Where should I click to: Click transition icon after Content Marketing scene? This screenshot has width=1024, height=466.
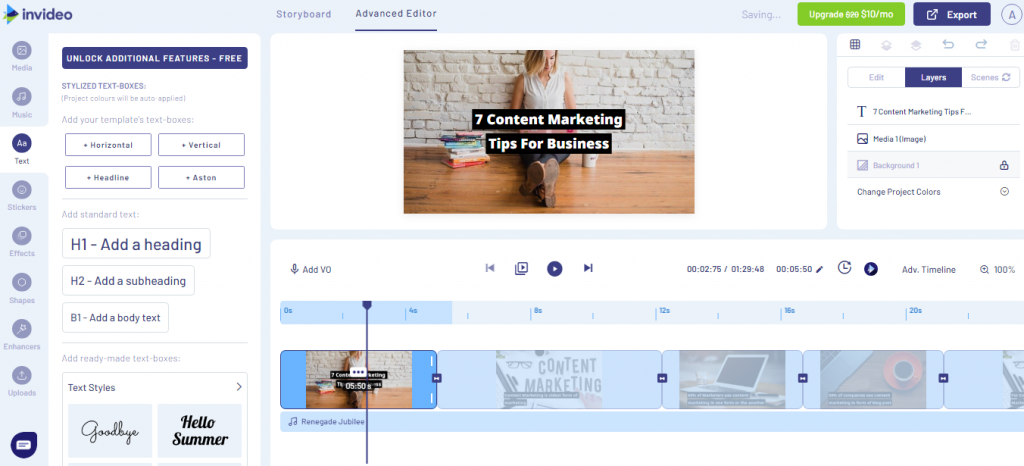(x=662, y=378)
